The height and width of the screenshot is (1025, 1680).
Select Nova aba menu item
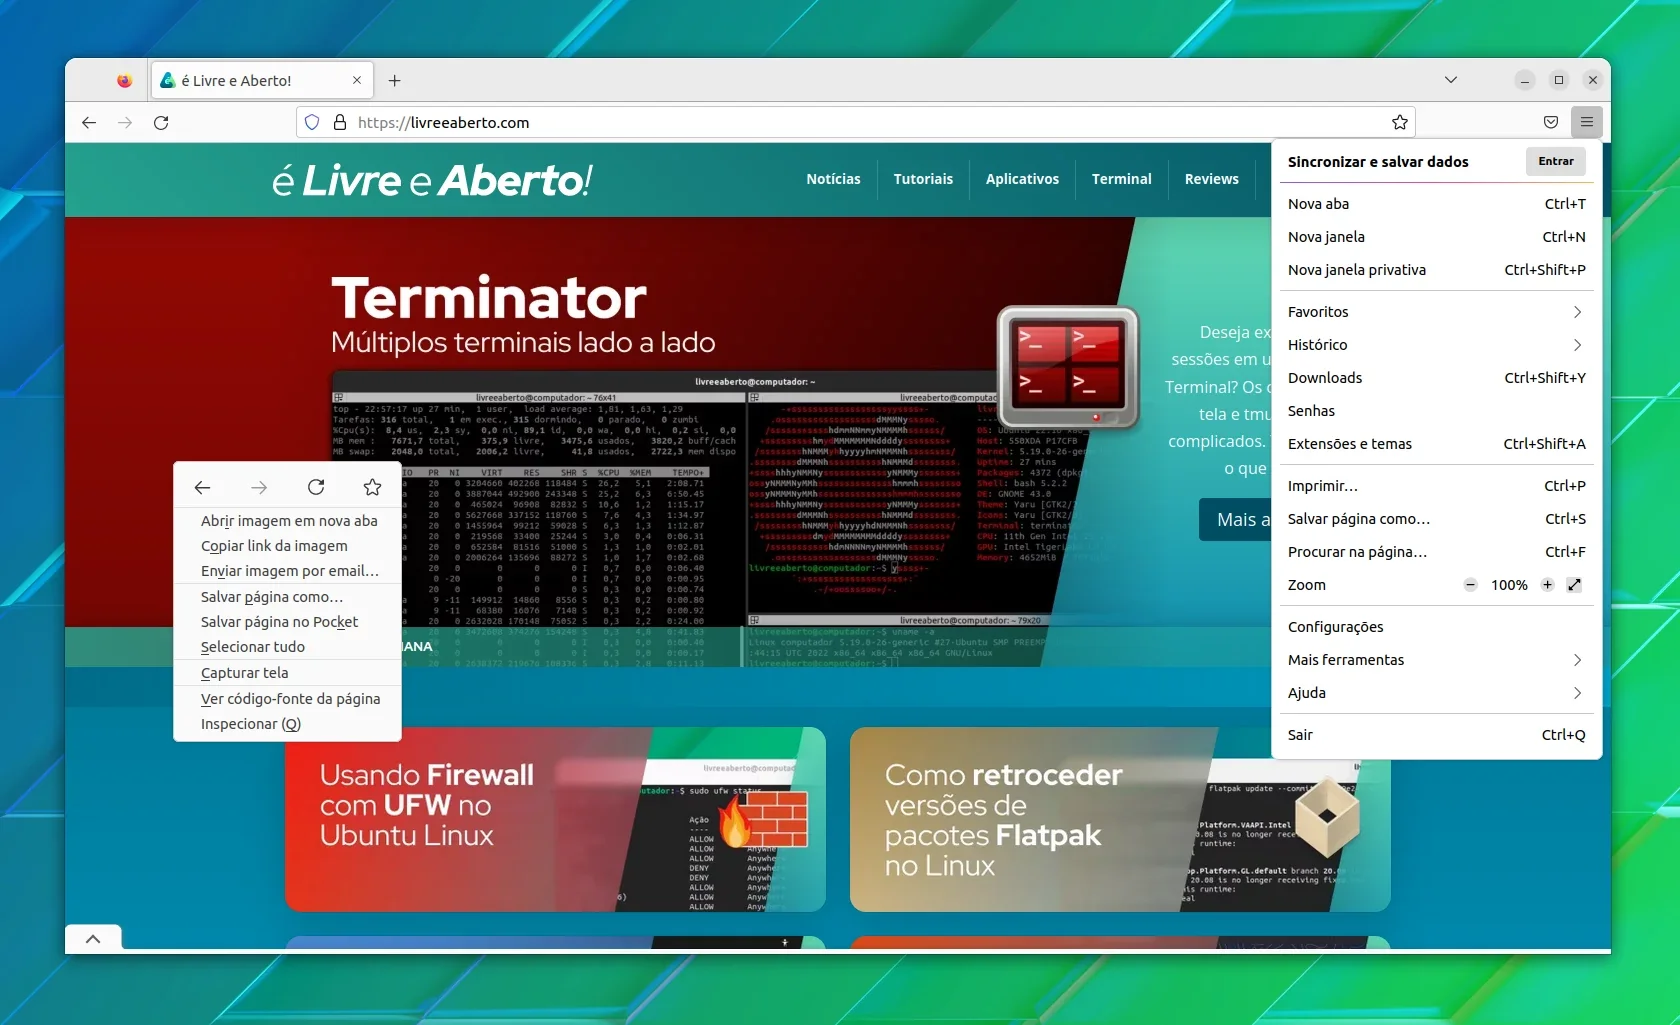tap(1437, 204)
